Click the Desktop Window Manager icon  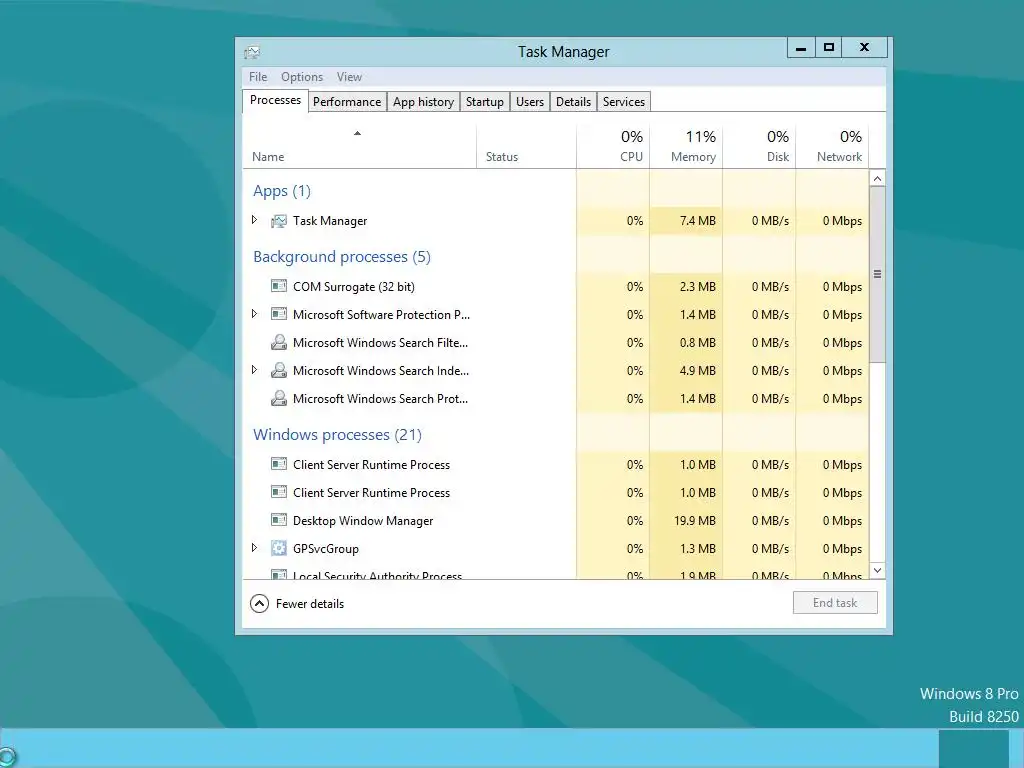pyautogui.click(x=279, y=520)
